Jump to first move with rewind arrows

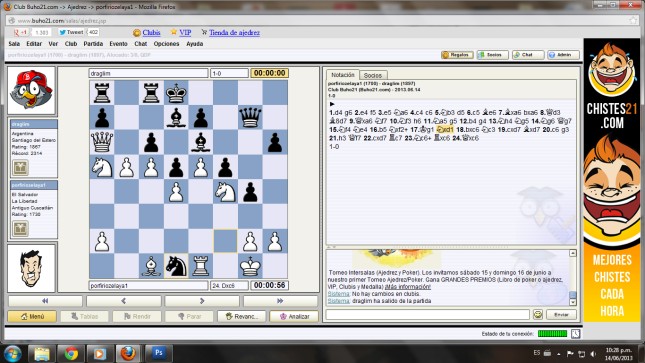coord(45,301)
